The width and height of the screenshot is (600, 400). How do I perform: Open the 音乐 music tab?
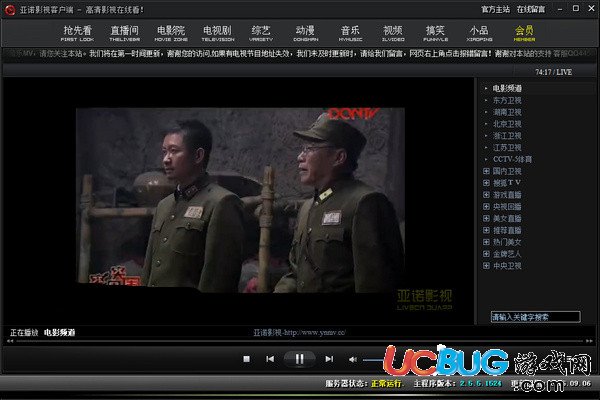pos(350,33)
